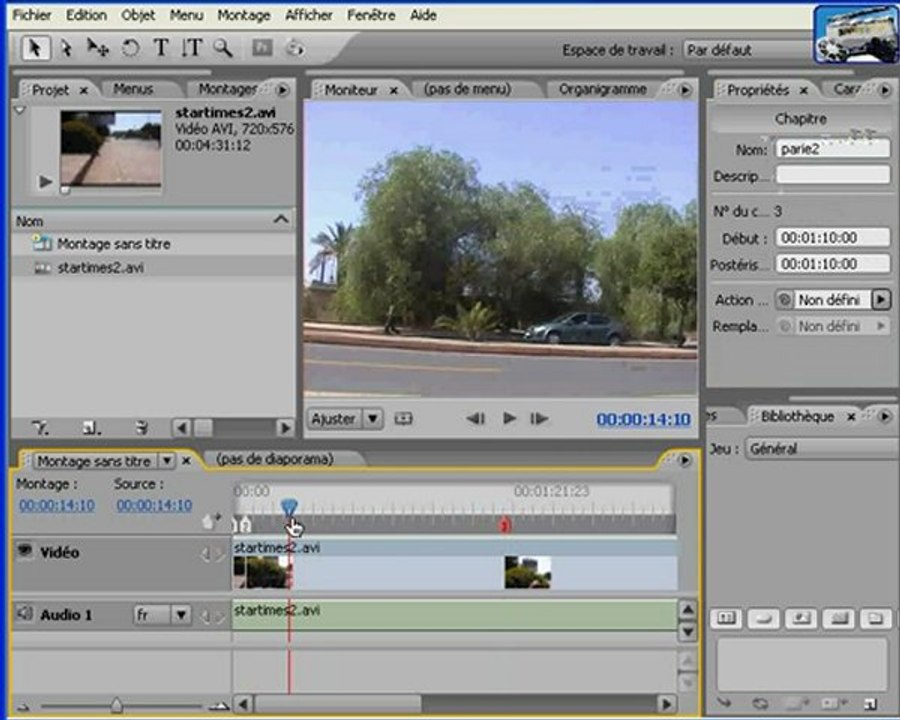Image resolution: width=900 pixels, height=720 pixels.
Task: Click the zoom-in mountain icon in the timeline
Action: pos(219,705)
